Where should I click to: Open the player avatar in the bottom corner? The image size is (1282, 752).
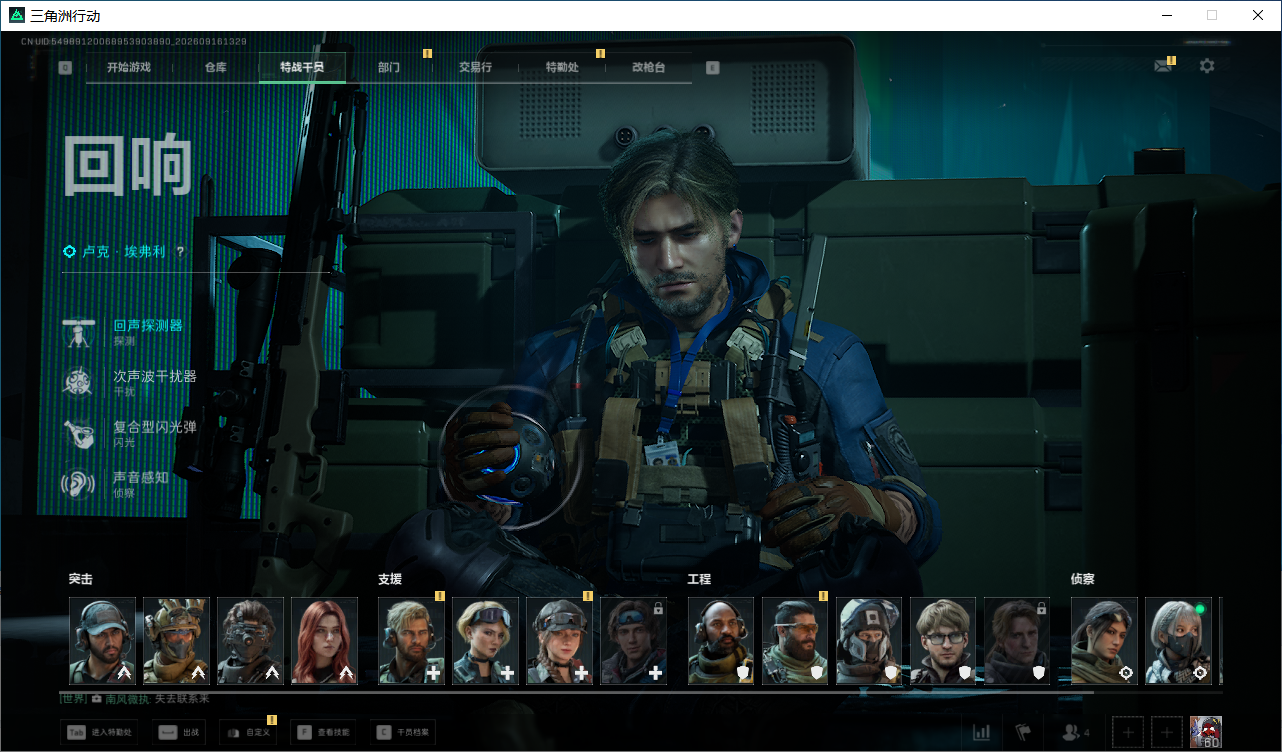point(1206,732)
